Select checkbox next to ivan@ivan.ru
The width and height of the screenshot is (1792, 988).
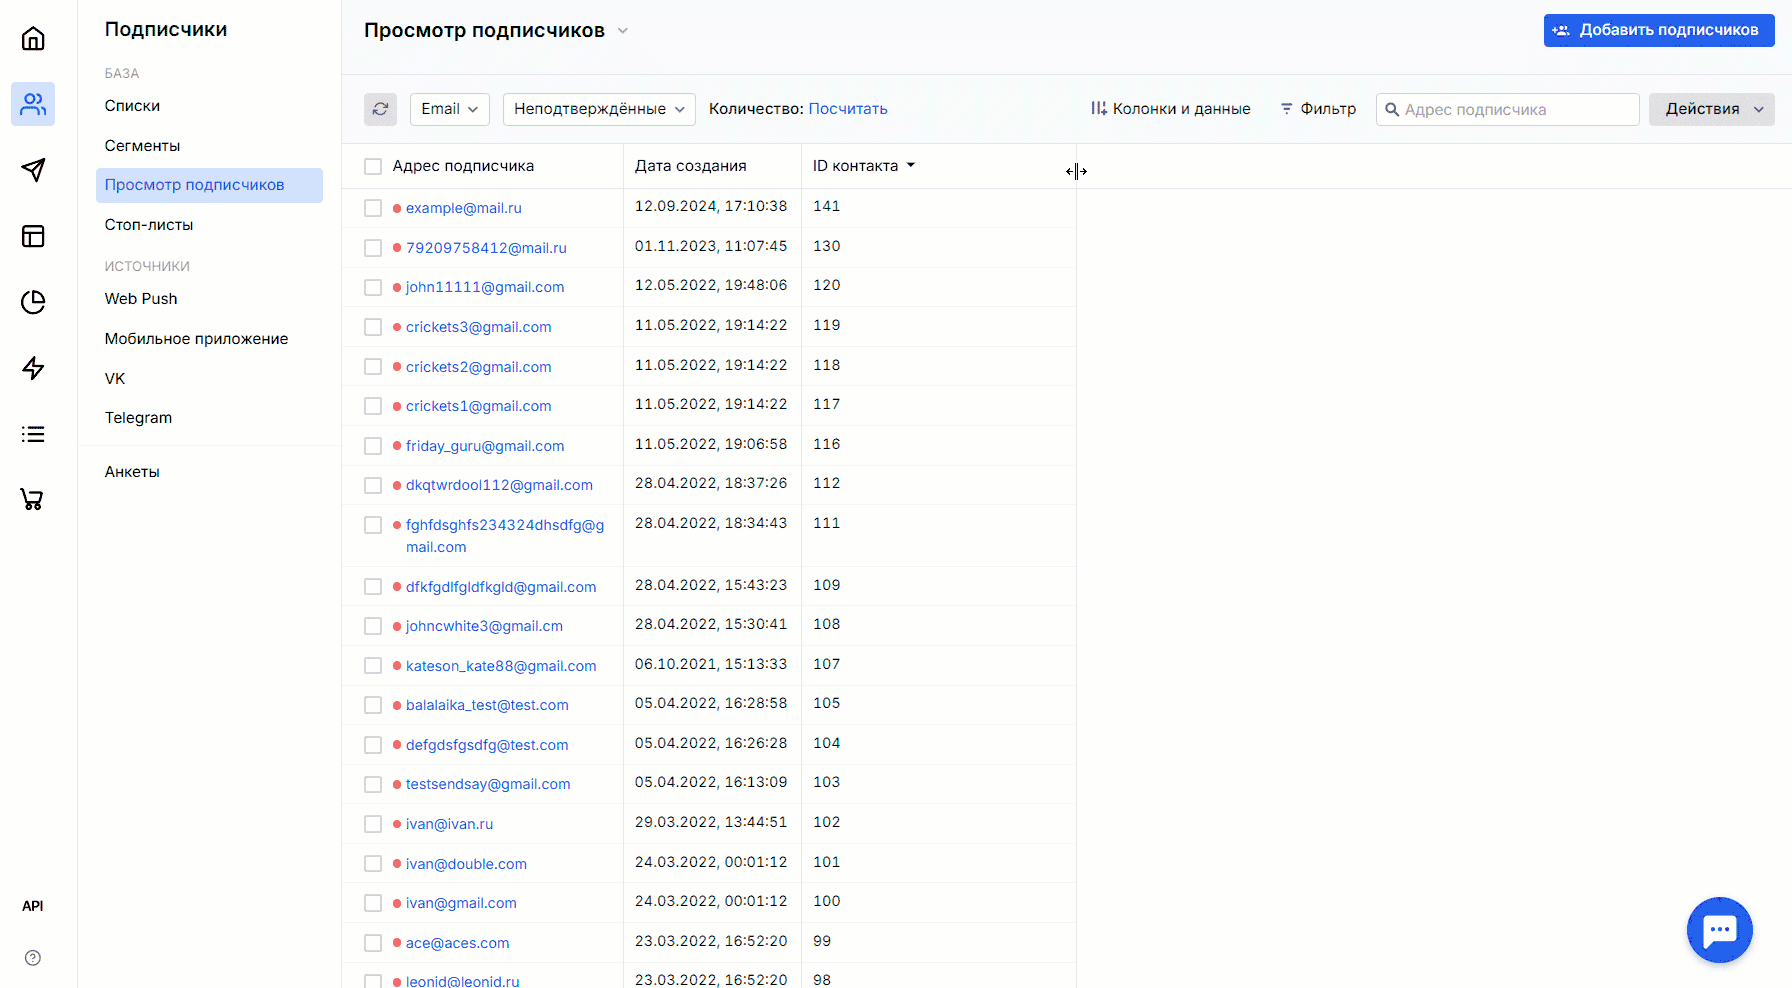point(373,824)
